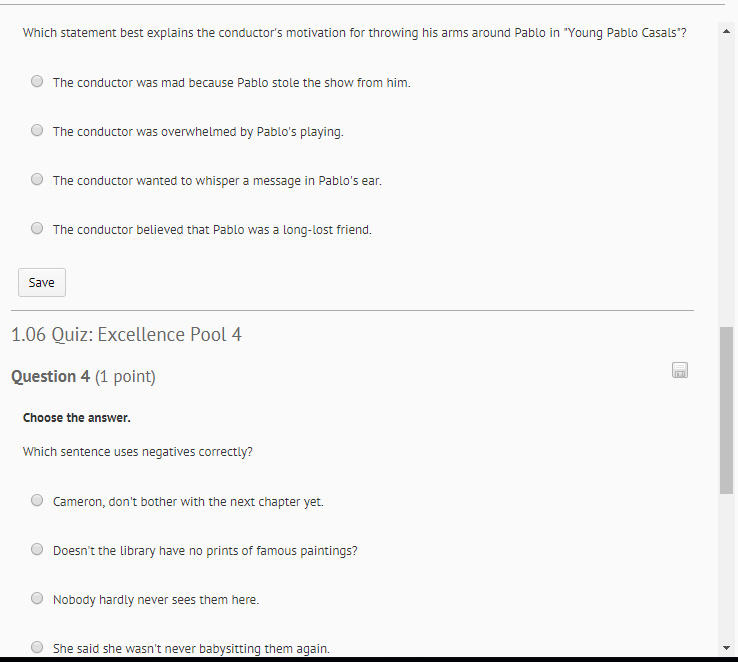Select 'Cameron, don't bother' radio option
738x662 pixels.
37,501
